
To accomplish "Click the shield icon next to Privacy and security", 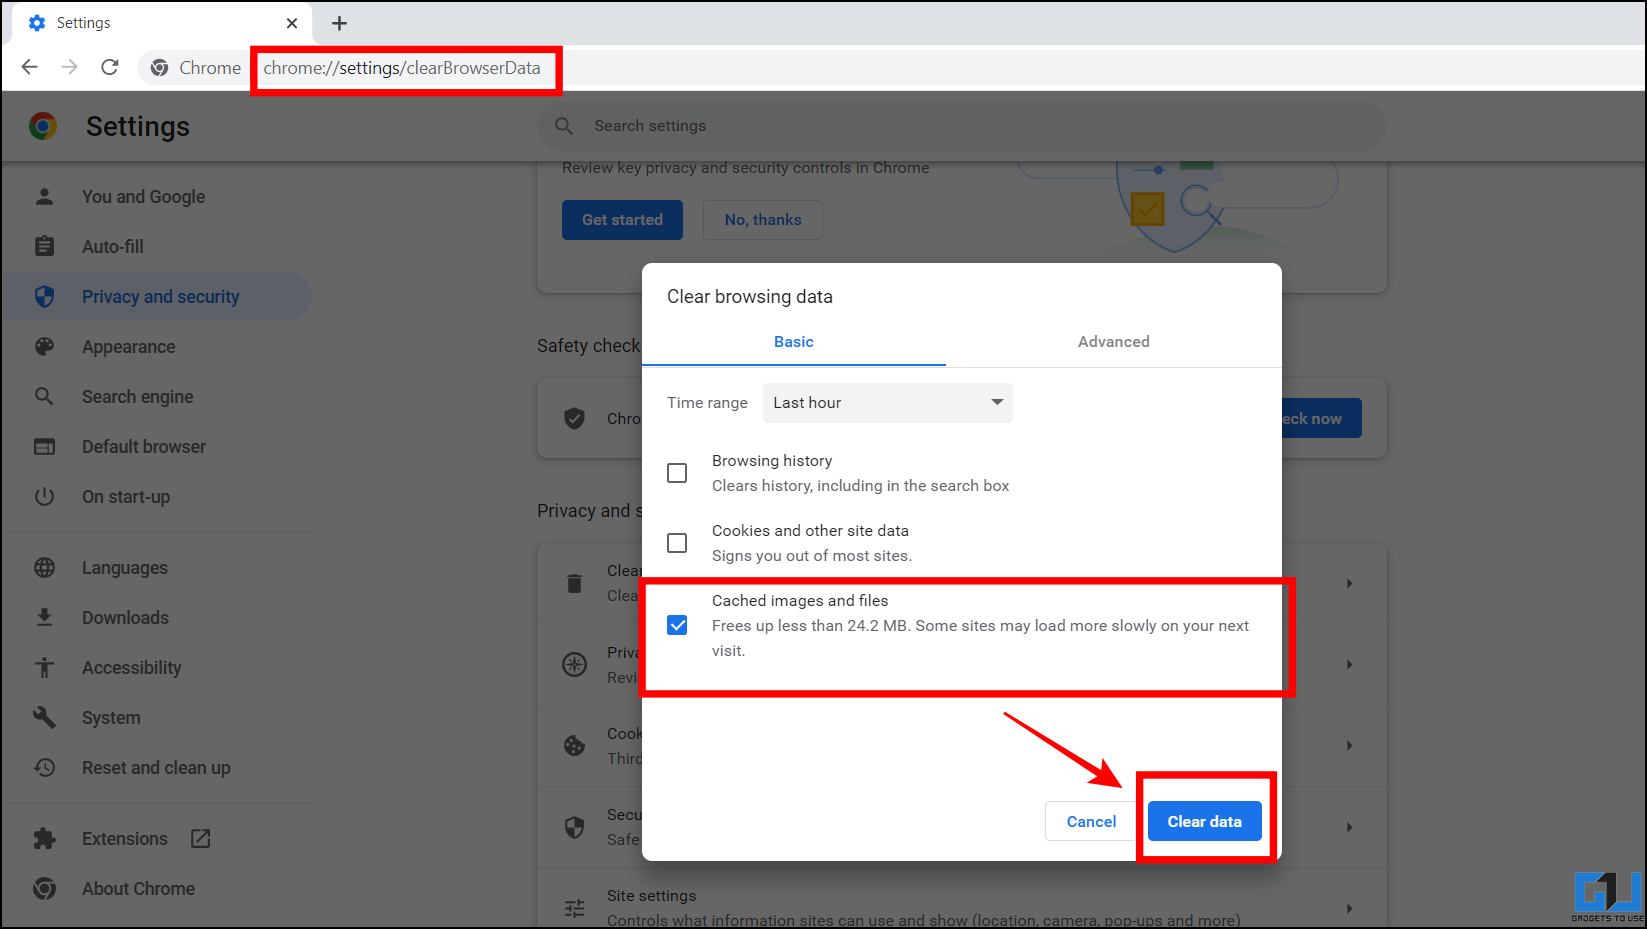I will point(44,296).
